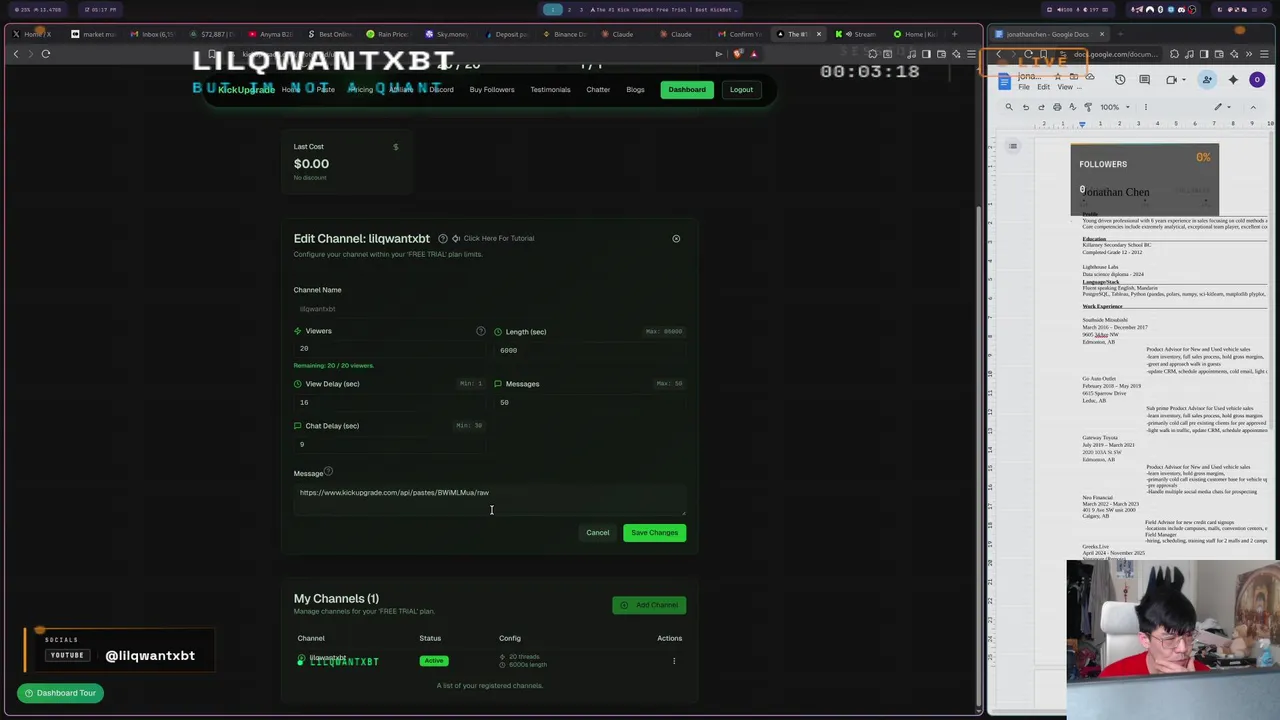1280x720 pixels.
Task: Search menus magnifier in Docs toolbar
Action: pos(1009,107)
